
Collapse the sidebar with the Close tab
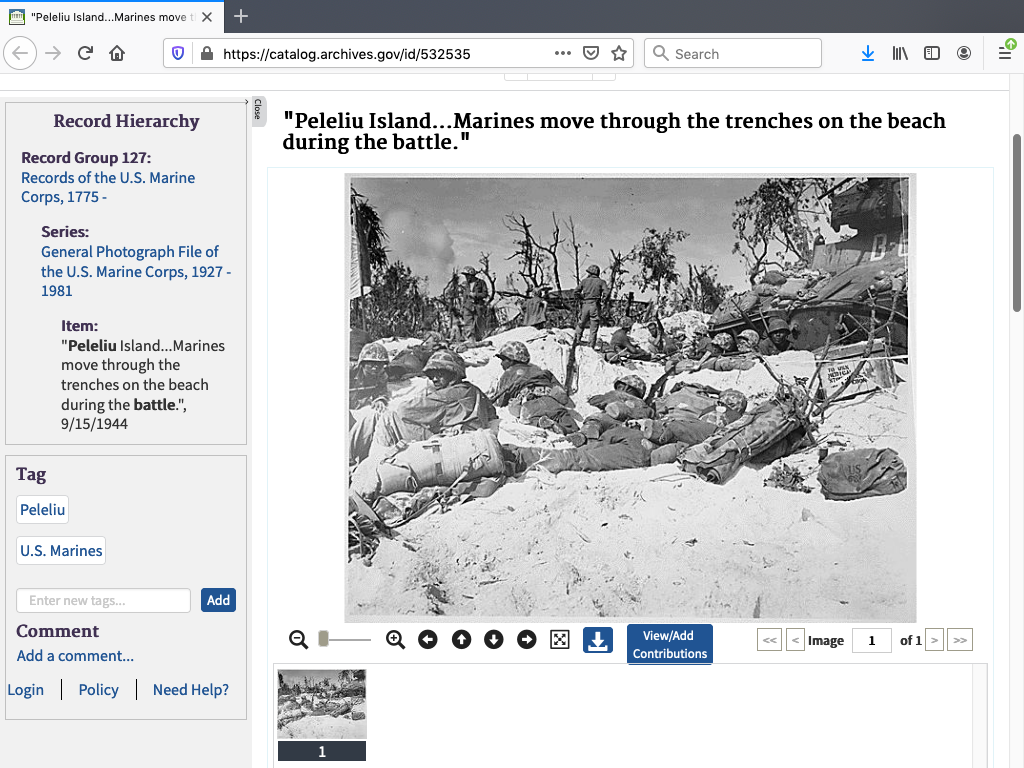(x=257, y=109)
